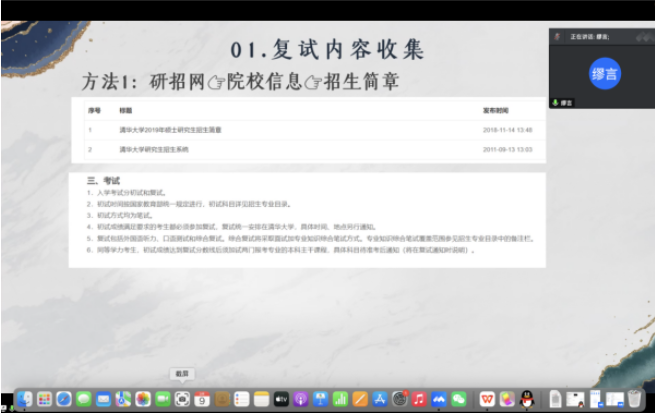Screen dimensions: 655x413
Task: Click the 三、考试 section heading
Action: pos(103,180)
